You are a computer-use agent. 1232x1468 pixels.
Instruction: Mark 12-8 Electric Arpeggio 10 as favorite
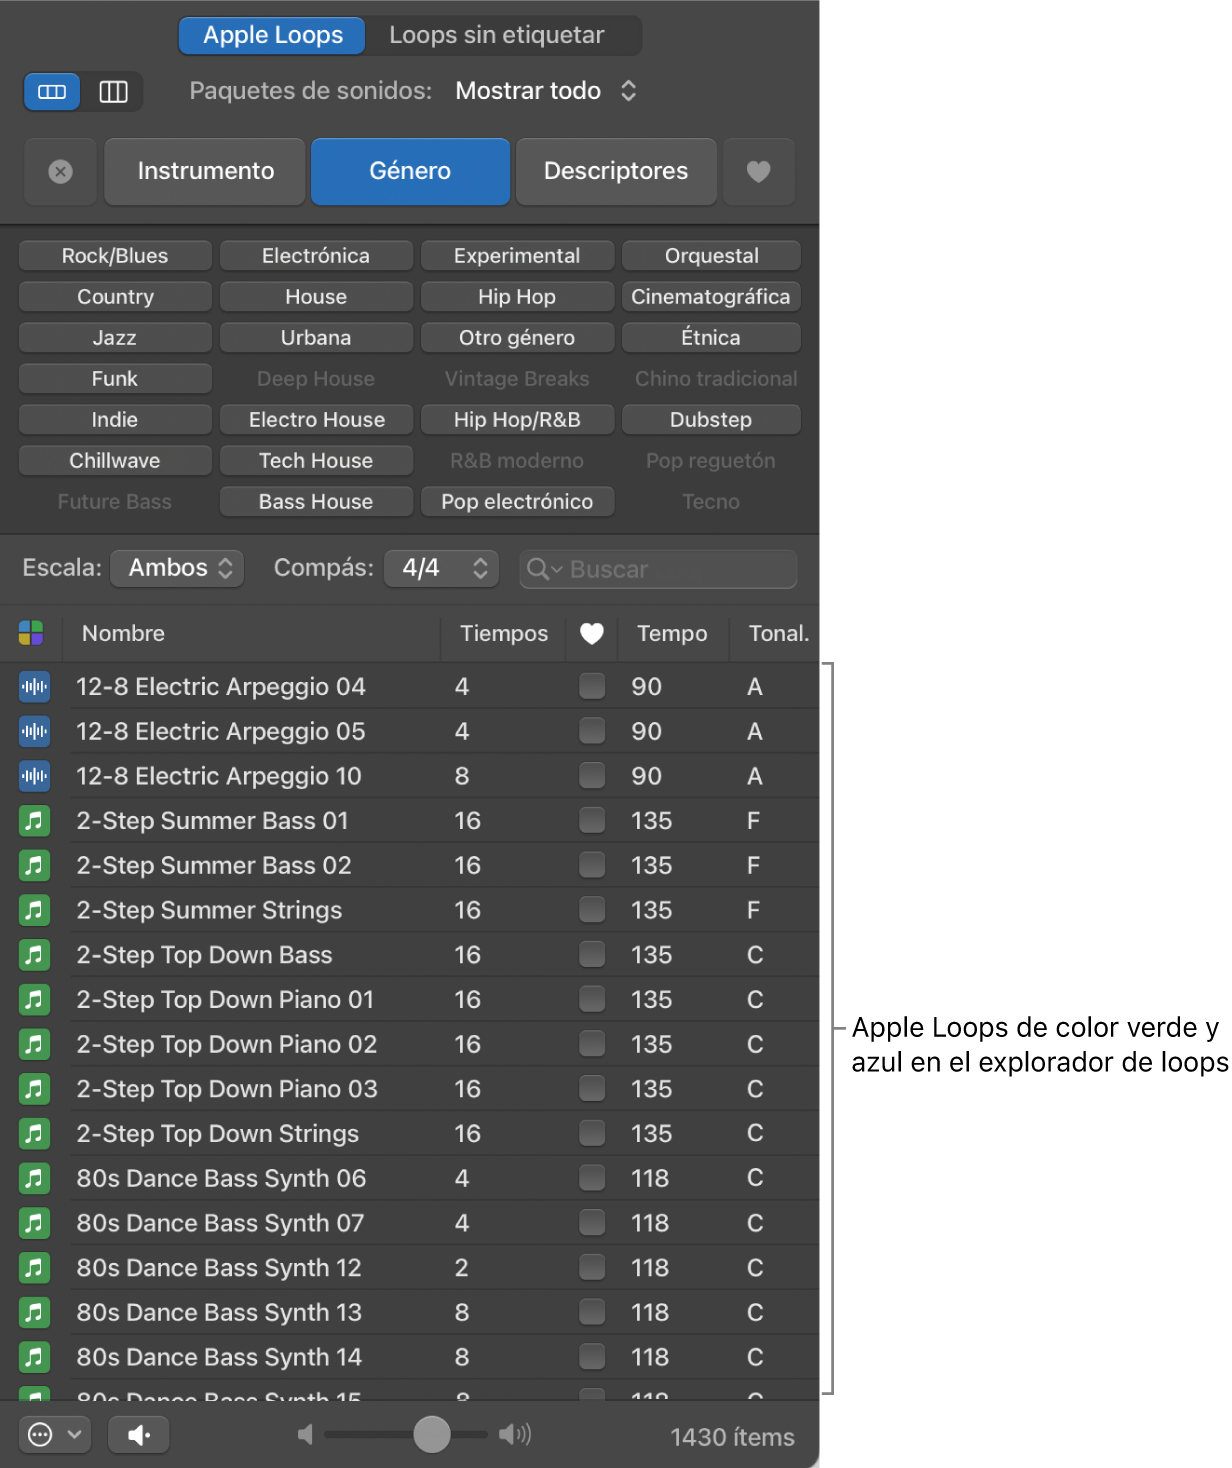tap(592, 776)
